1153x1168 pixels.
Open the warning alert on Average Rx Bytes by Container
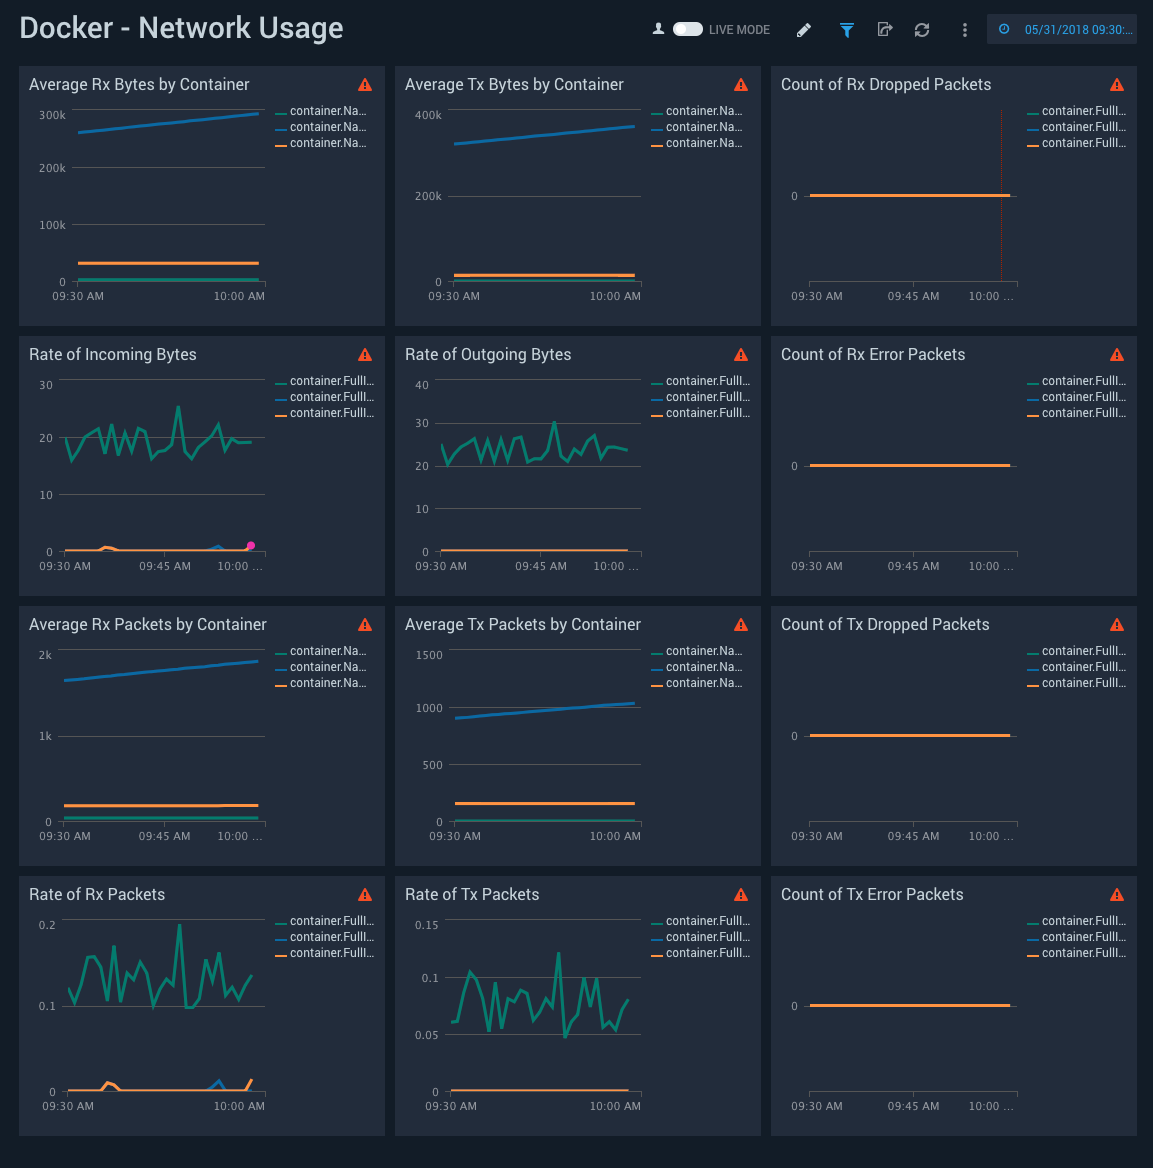[365, 85]
